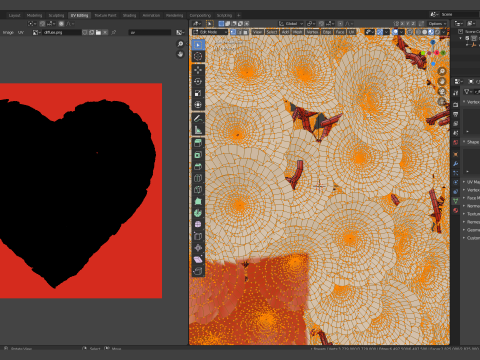The width and height of the screenshot is (480, 360).
Task: Select the Annotate tool
Action: [198, 118]
